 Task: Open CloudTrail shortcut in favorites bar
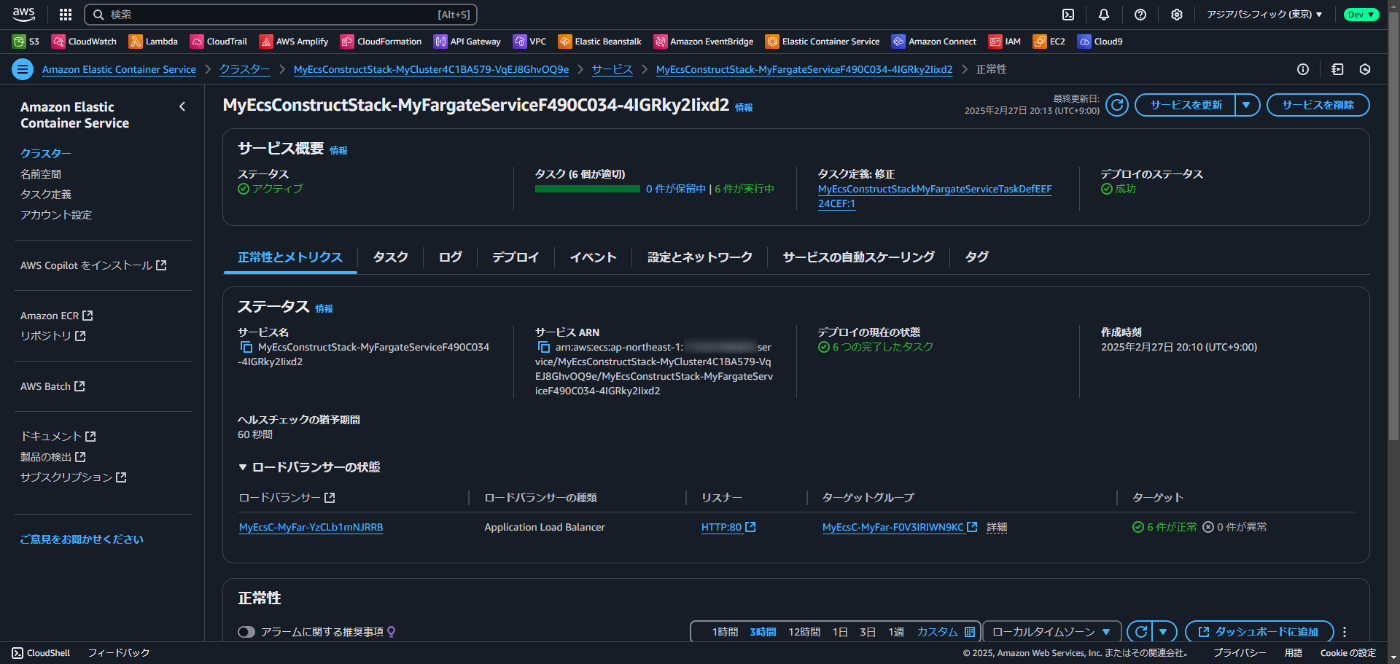pyautogui.click(x=219, y=42)
